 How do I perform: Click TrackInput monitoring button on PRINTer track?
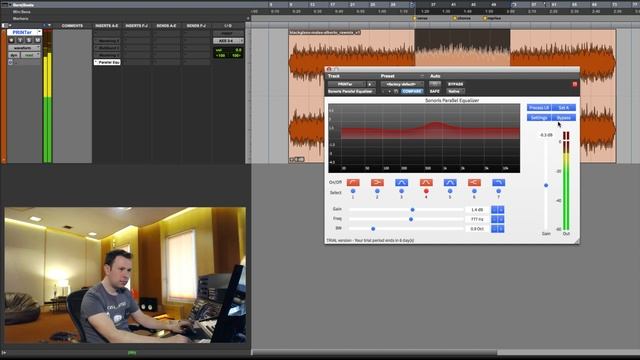pos(20,40)
